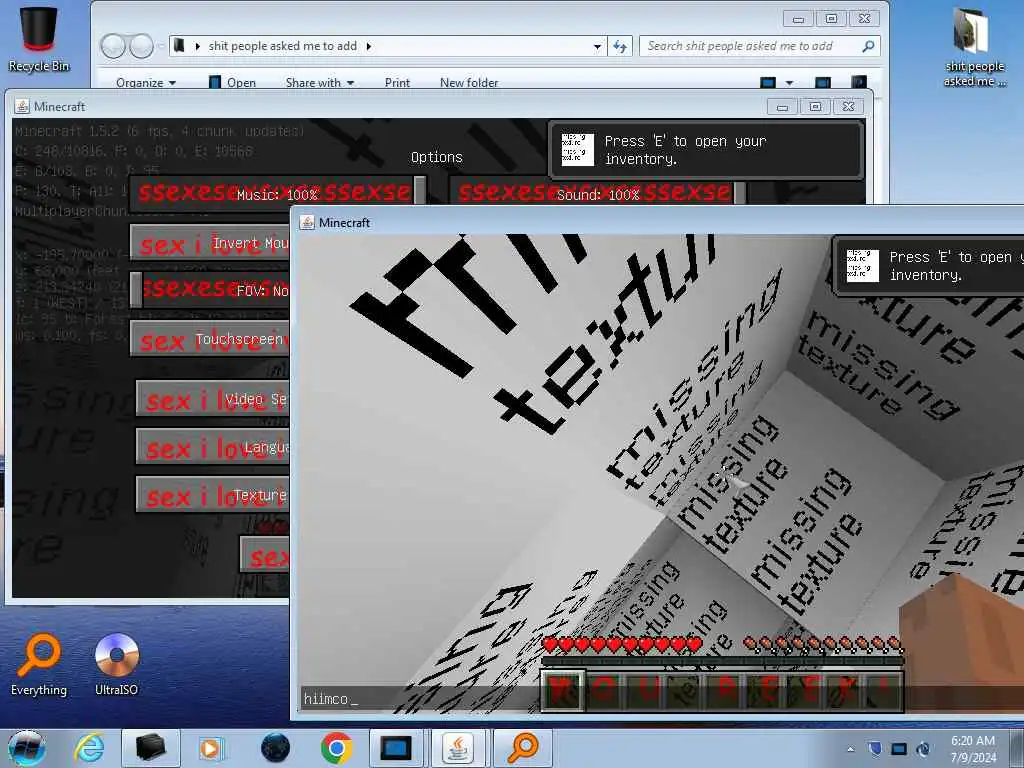This screenshot has width=1024, height=768.
Task: Open the Everything search desktop shortcut
Action: tap(39, 664)
